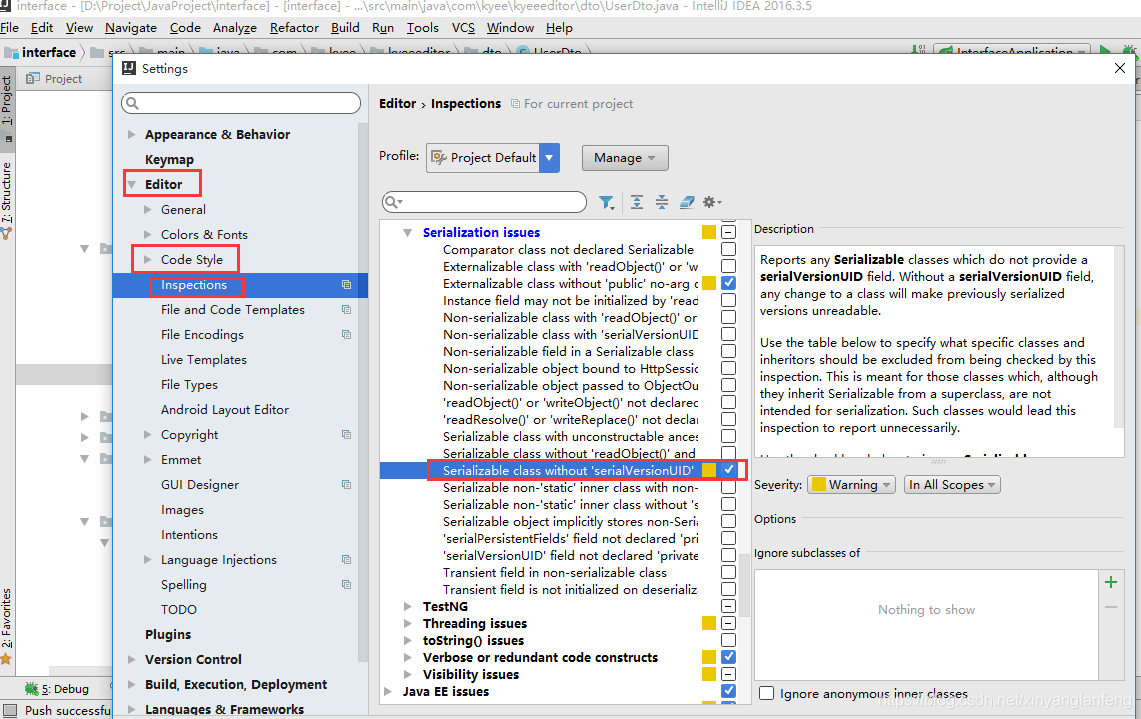
Task: Click the Debug bug icon in bottom tool bar
Action: pos(31,688)
